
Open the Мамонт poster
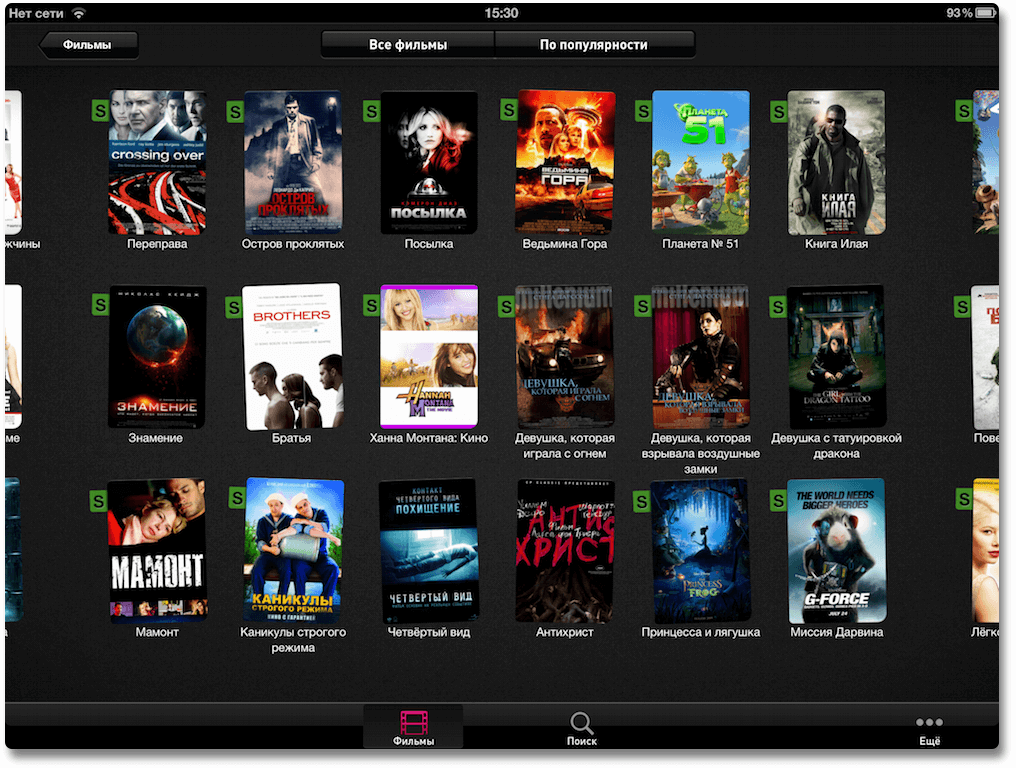point(157,551)
